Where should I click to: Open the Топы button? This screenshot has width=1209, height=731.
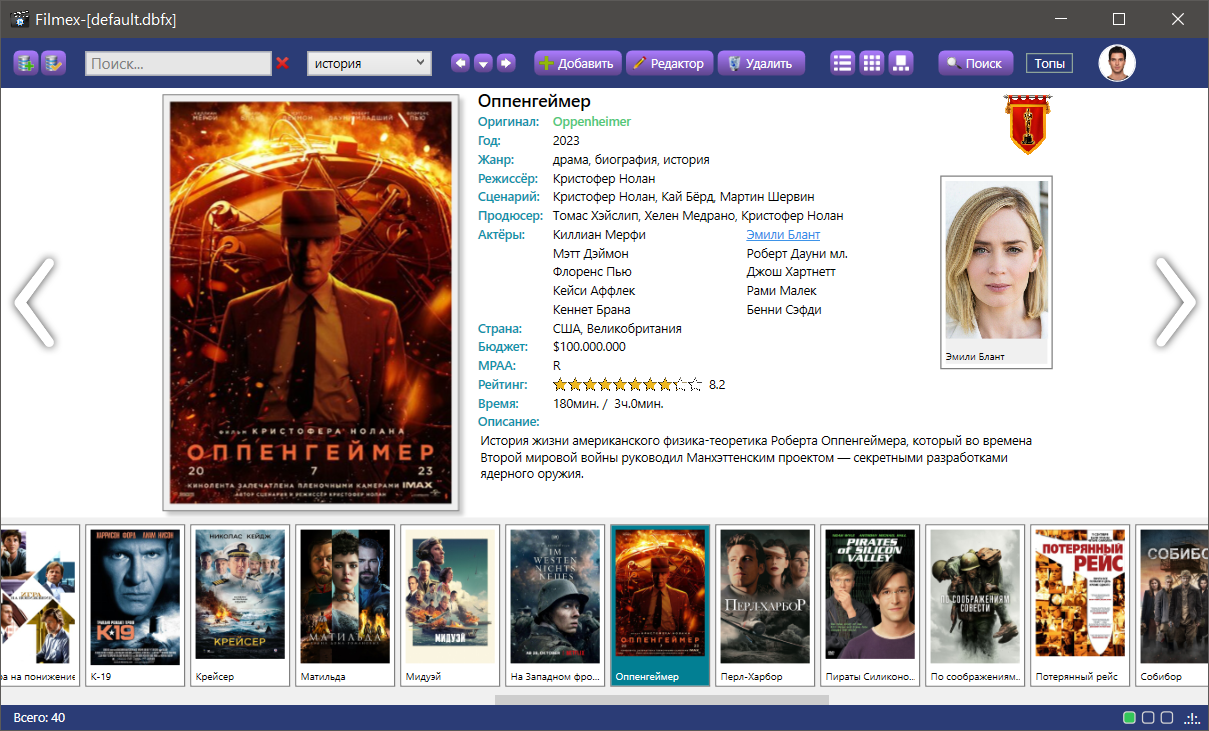(x=1049, y=63)
